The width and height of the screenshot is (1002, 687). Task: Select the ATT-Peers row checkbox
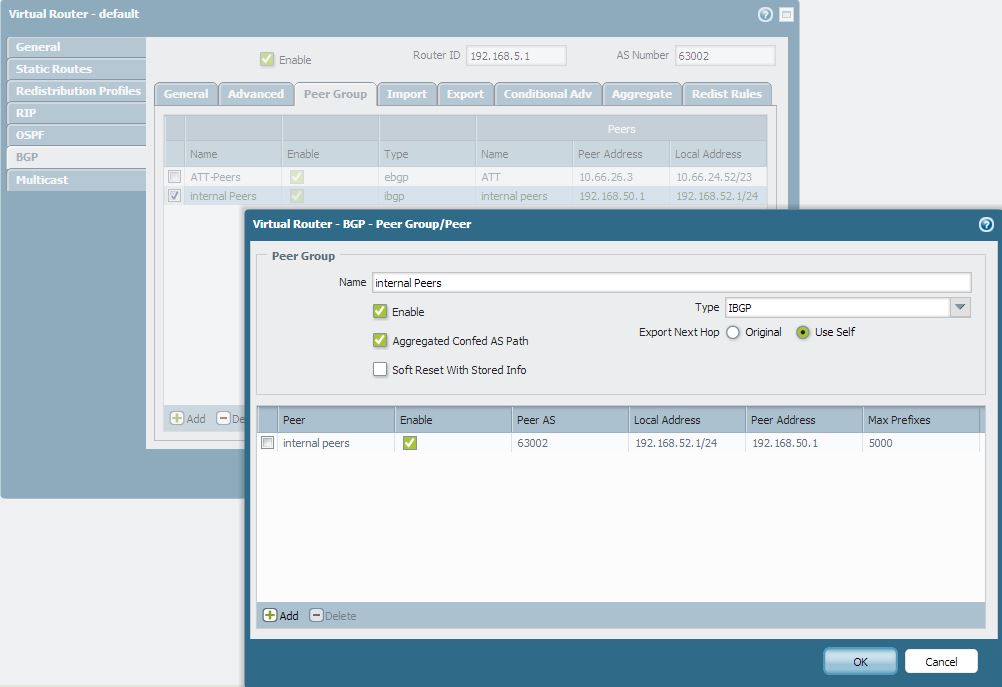pos(175,177)
